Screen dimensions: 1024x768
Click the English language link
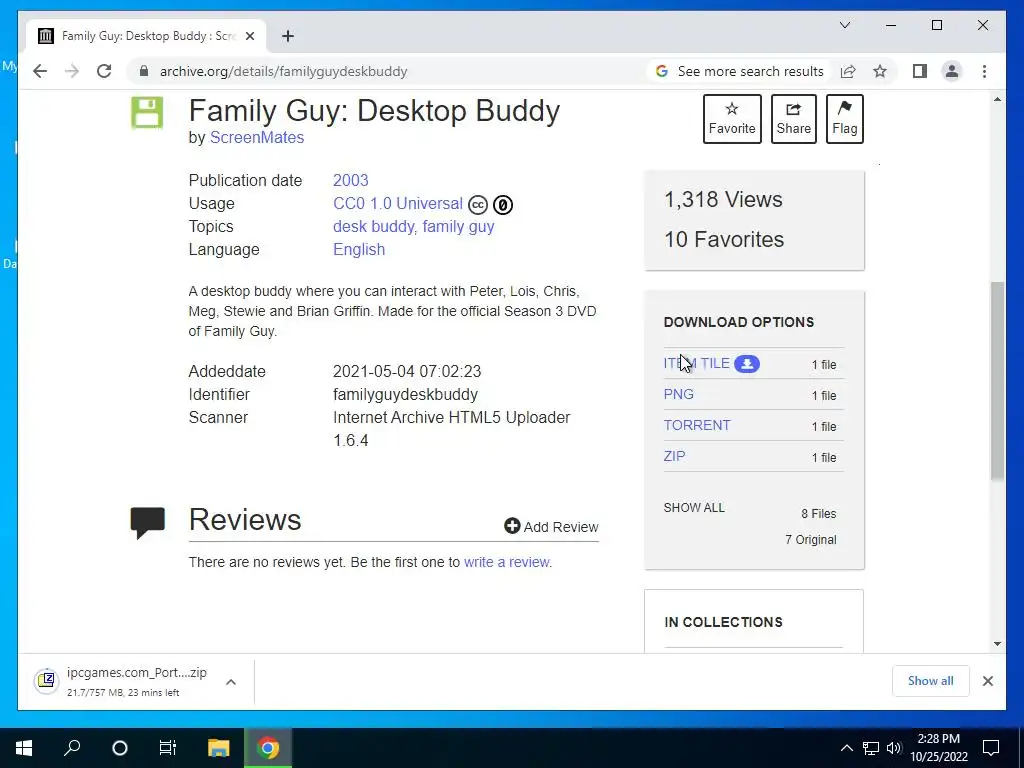tap(359, 249)
